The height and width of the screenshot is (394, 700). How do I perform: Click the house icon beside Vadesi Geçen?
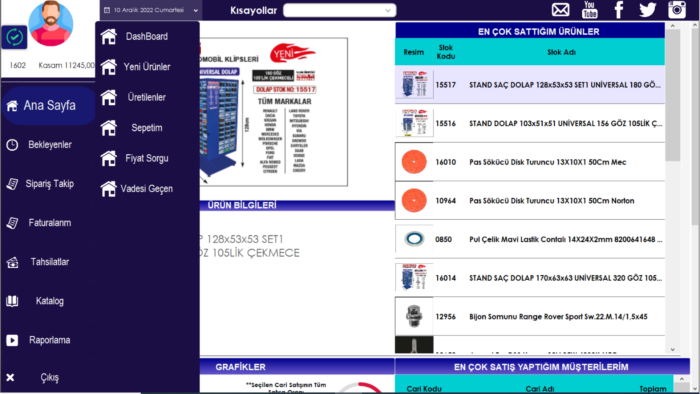coord(108,189)
